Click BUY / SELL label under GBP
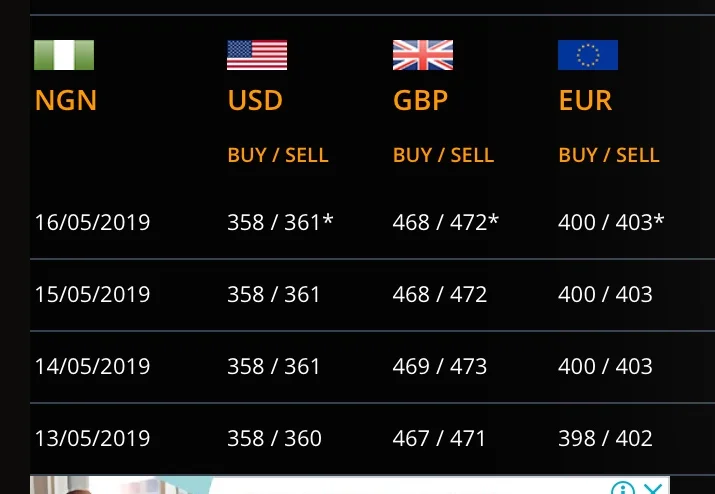The width and height of the screenshot is (715, 494). pos(444,155)
